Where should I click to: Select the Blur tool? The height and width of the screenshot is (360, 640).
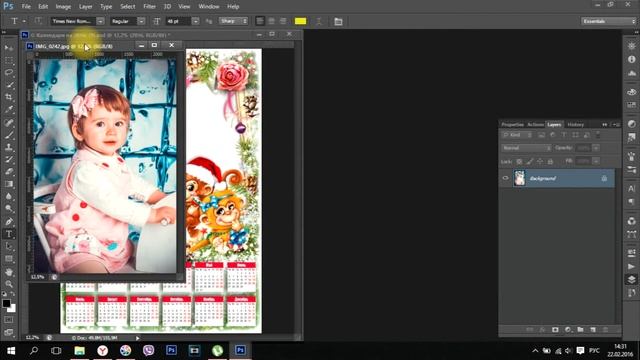point(9,196)
